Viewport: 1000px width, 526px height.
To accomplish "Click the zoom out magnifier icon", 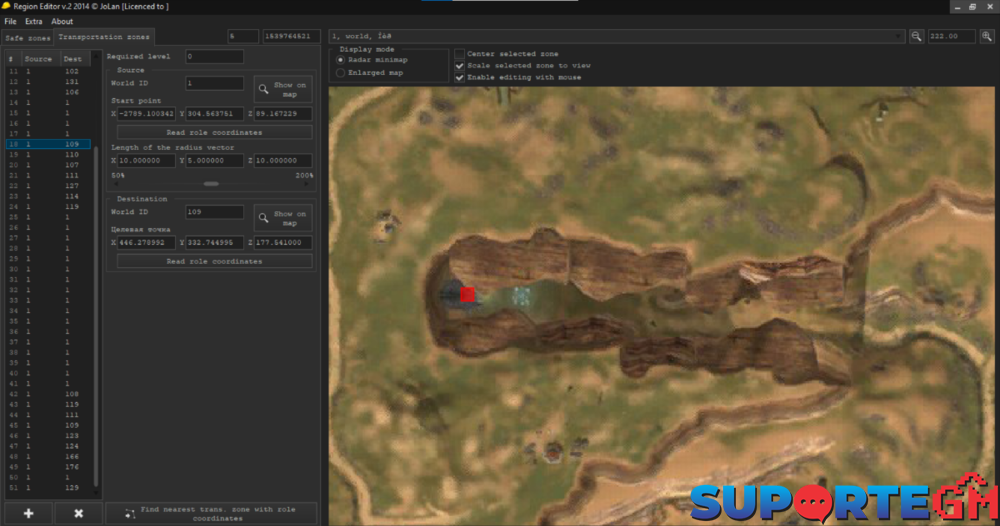I will tap(917, 36).
